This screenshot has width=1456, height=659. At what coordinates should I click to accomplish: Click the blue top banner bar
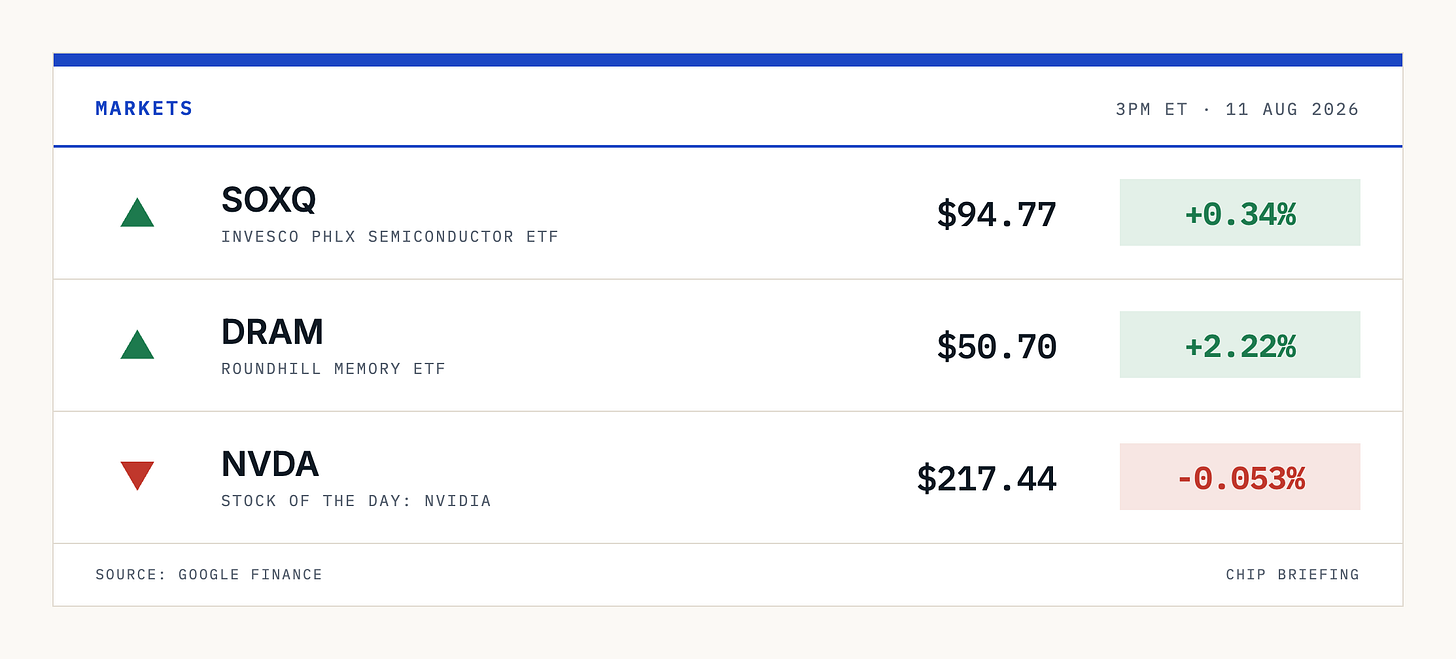[728, 60]
